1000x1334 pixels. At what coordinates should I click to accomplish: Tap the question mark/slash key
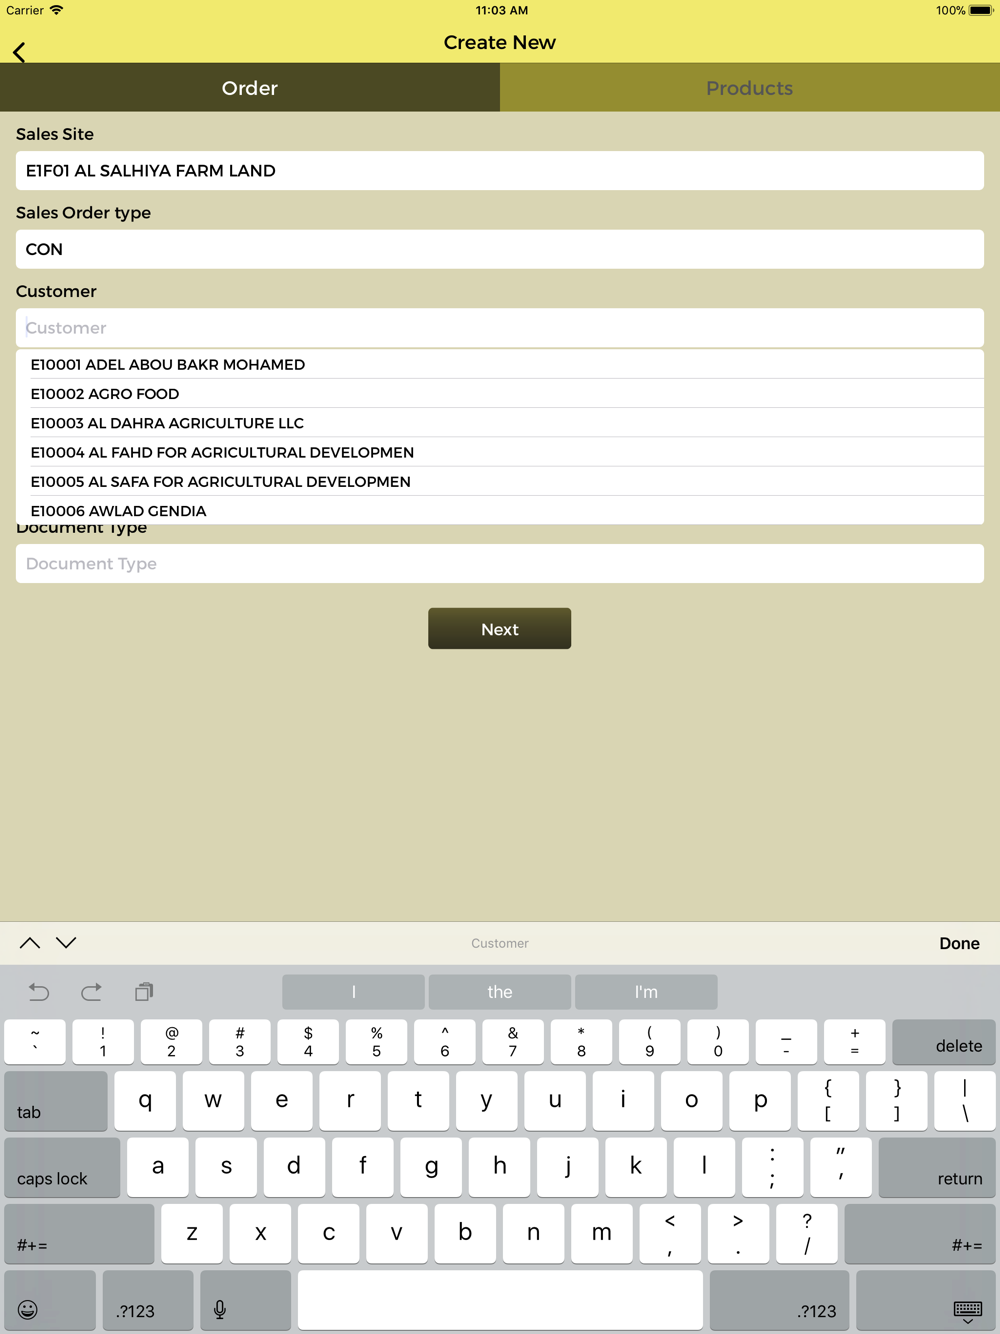(x=807, y=1234)
